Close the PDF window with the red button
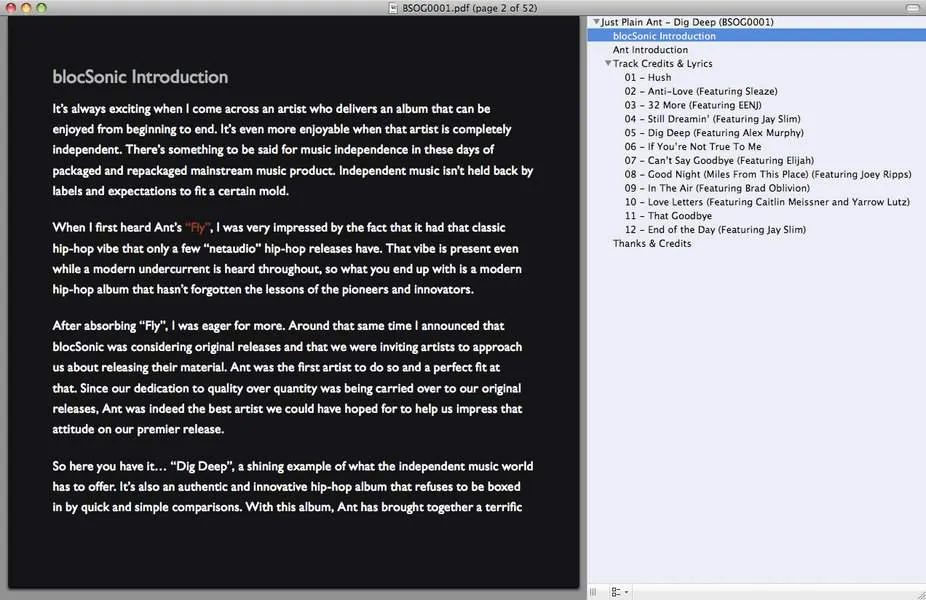926x600 pixels. 11,8
